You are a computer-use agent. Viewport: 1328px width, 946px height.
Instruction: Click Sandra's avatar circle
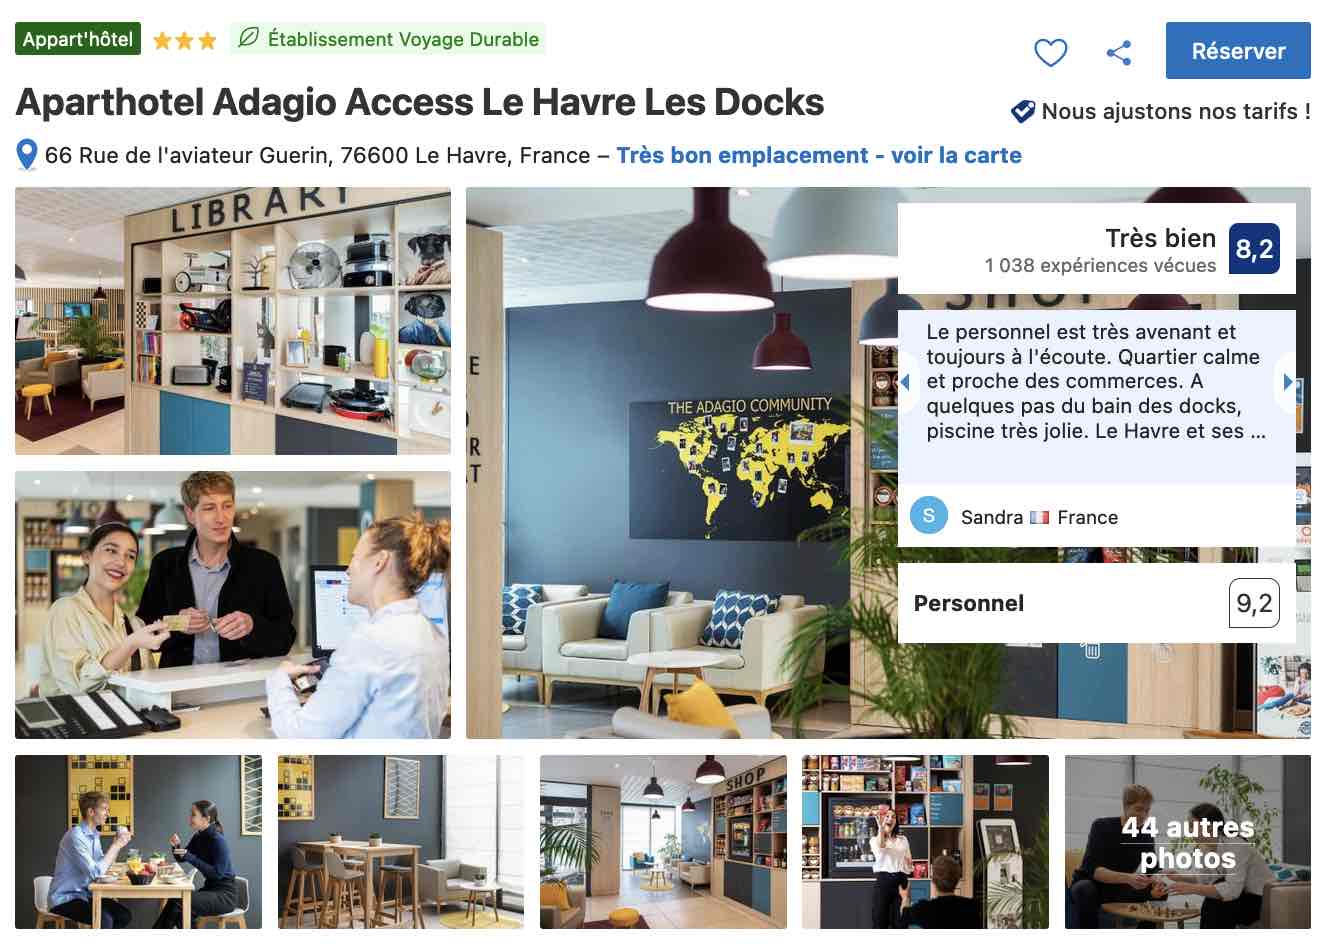(929, 516)
